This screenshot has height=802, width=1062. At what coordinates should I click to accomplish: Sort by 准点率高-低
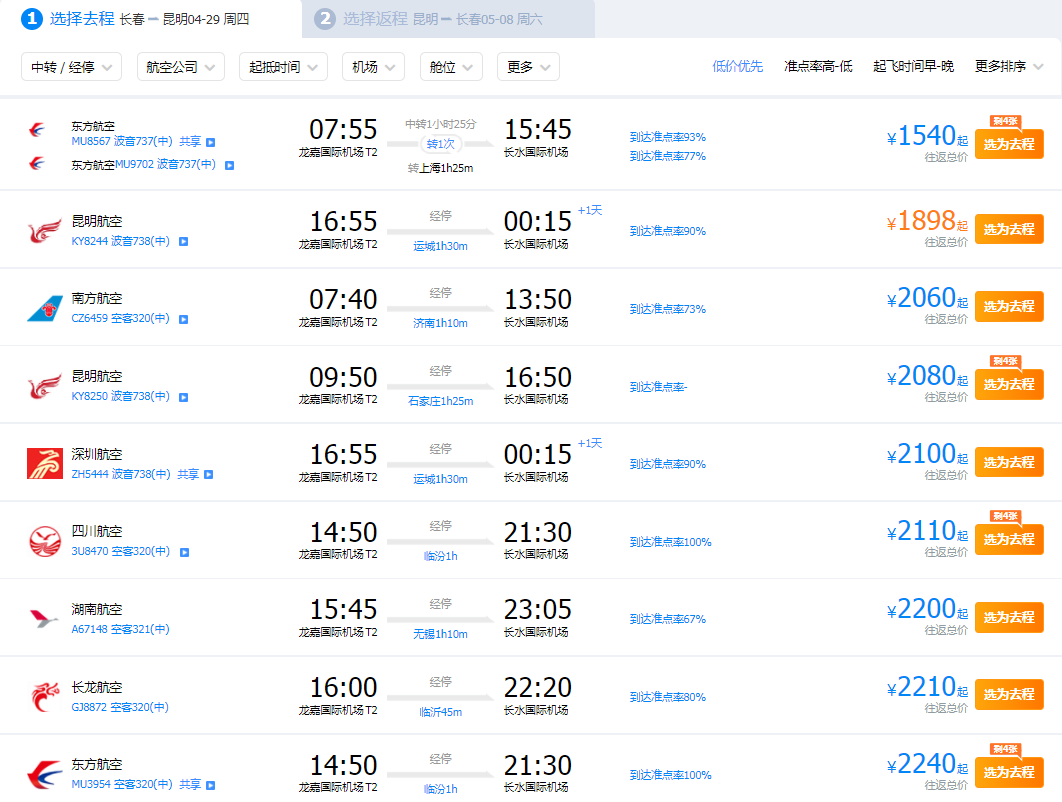coord(818,66)
